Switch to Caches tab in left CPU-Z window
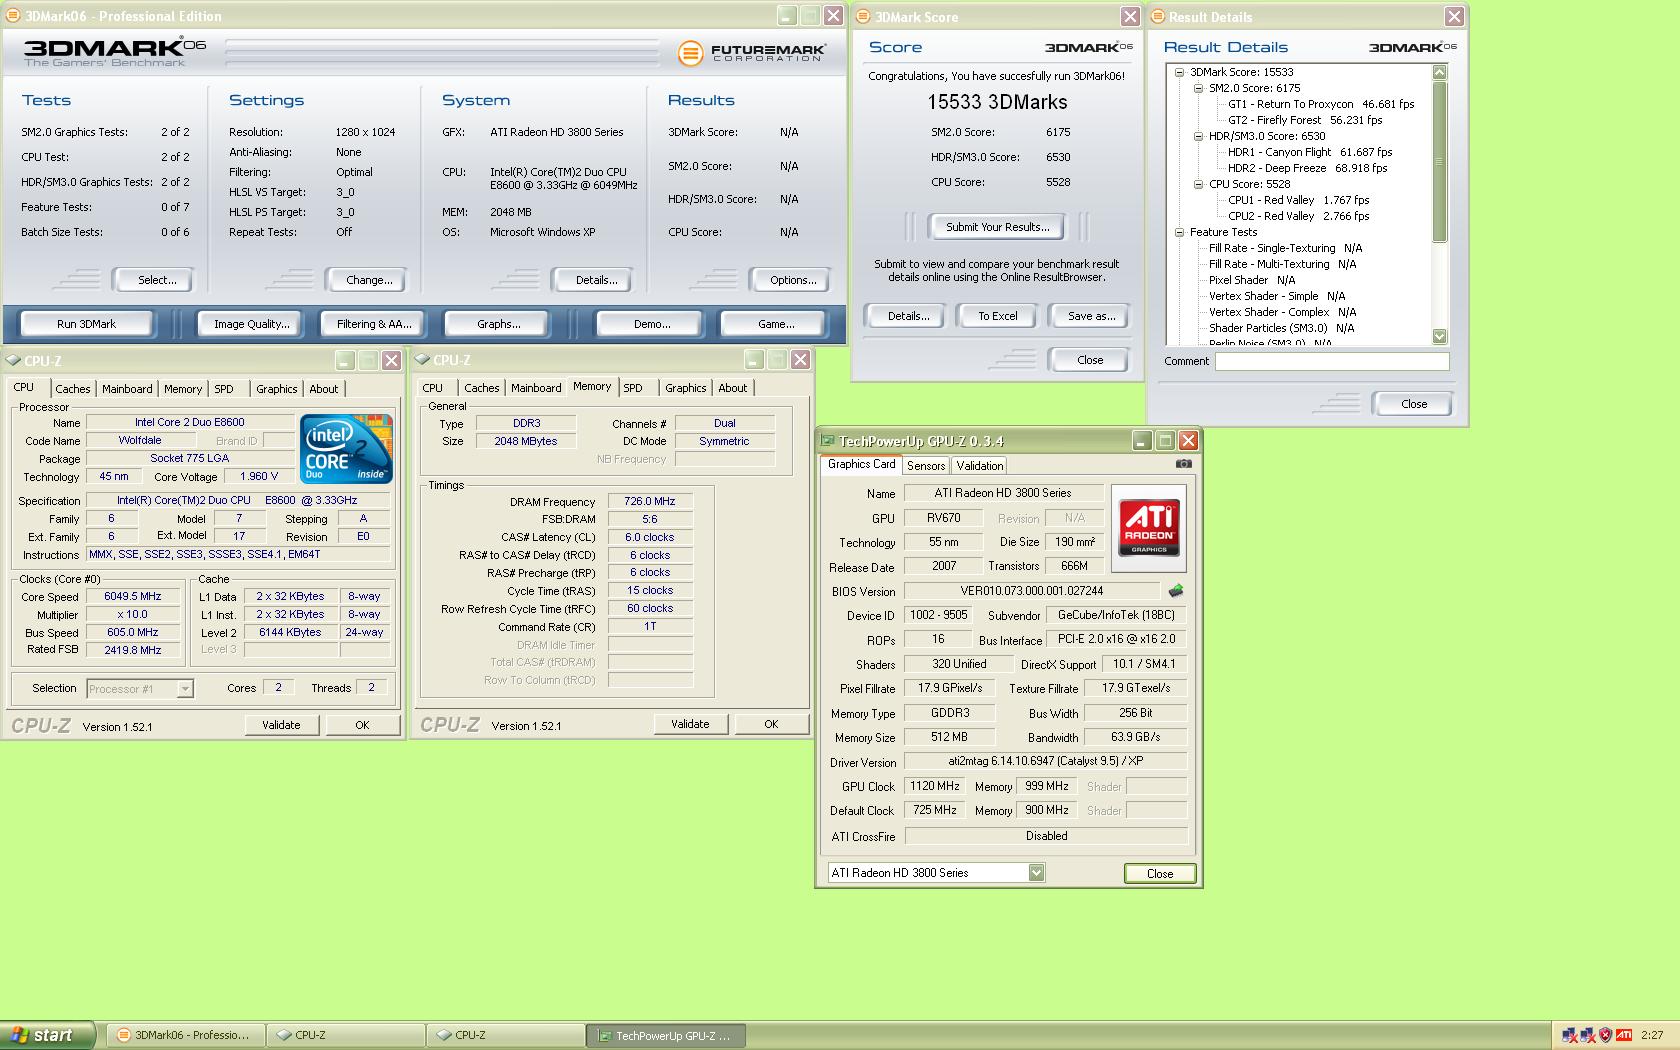The image size is (1680, 1050). click(72, 389)
